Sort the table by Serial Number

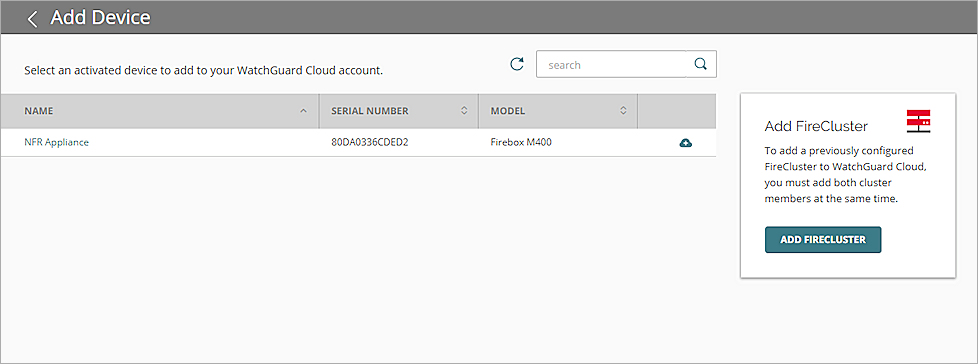[399, 111]
